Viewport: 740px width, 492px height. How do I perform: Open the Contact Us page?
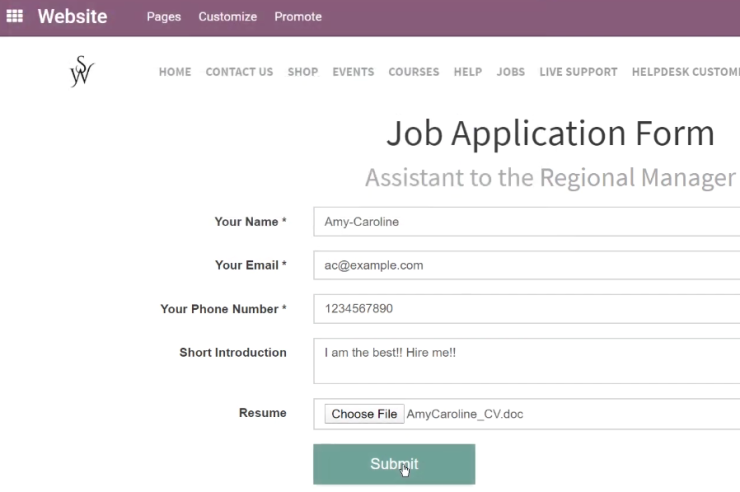239,72
